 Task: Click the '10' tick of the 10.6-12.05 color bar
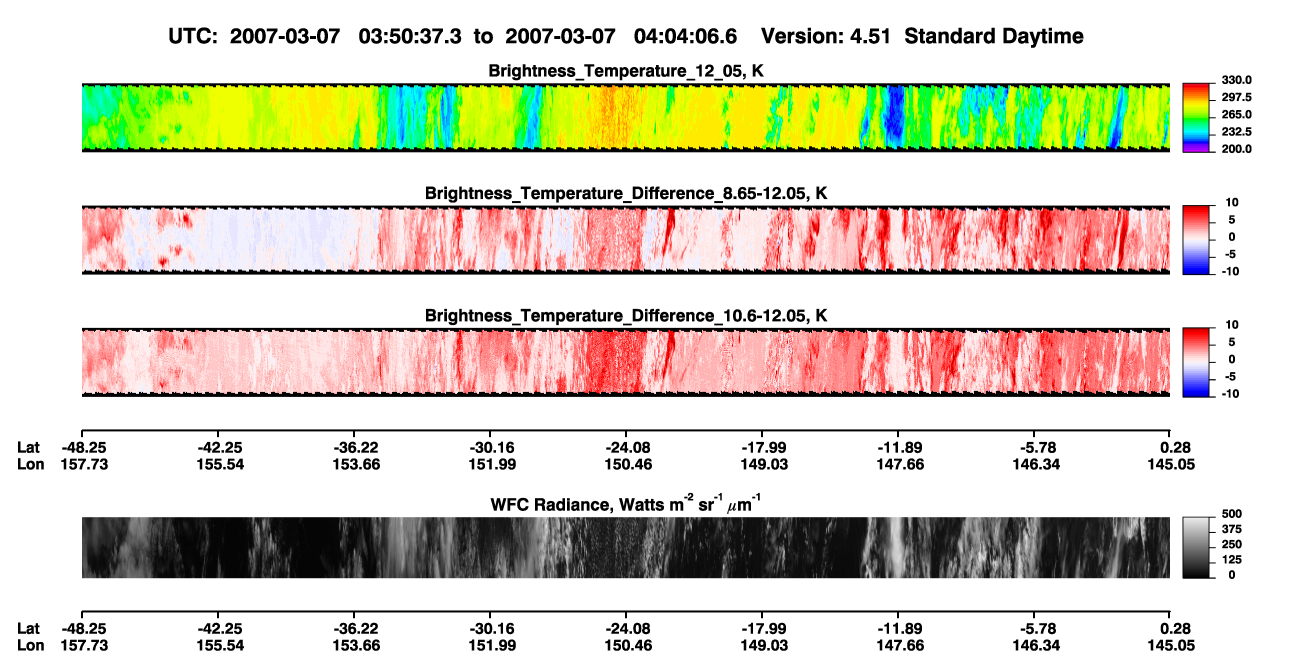pos(1233,324)
